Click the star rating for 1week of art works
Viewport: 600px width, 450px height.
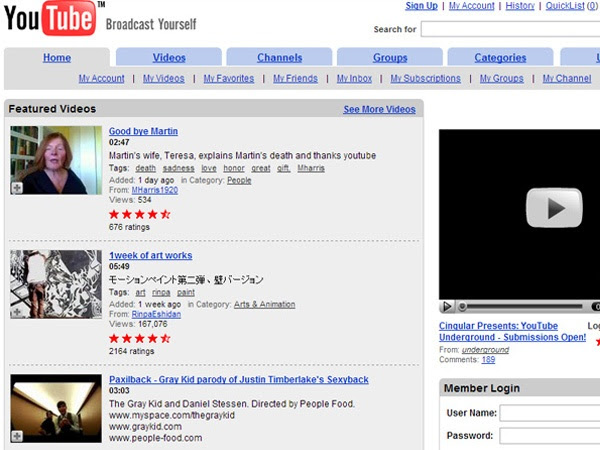(x=140, y=338)
